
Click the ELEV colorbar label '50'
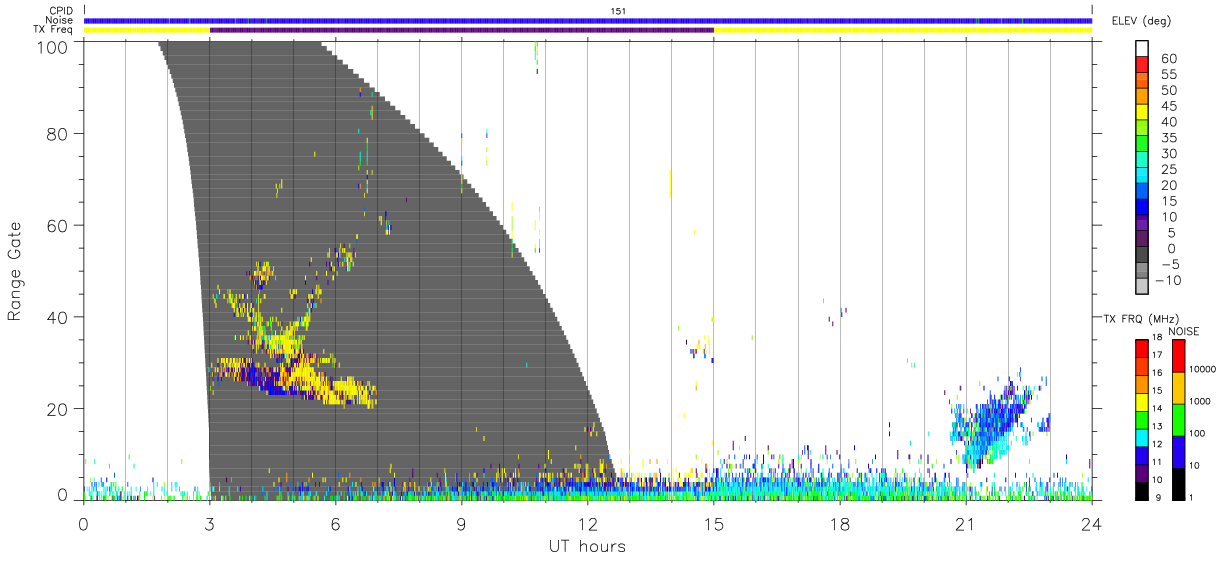point(1169,91)
